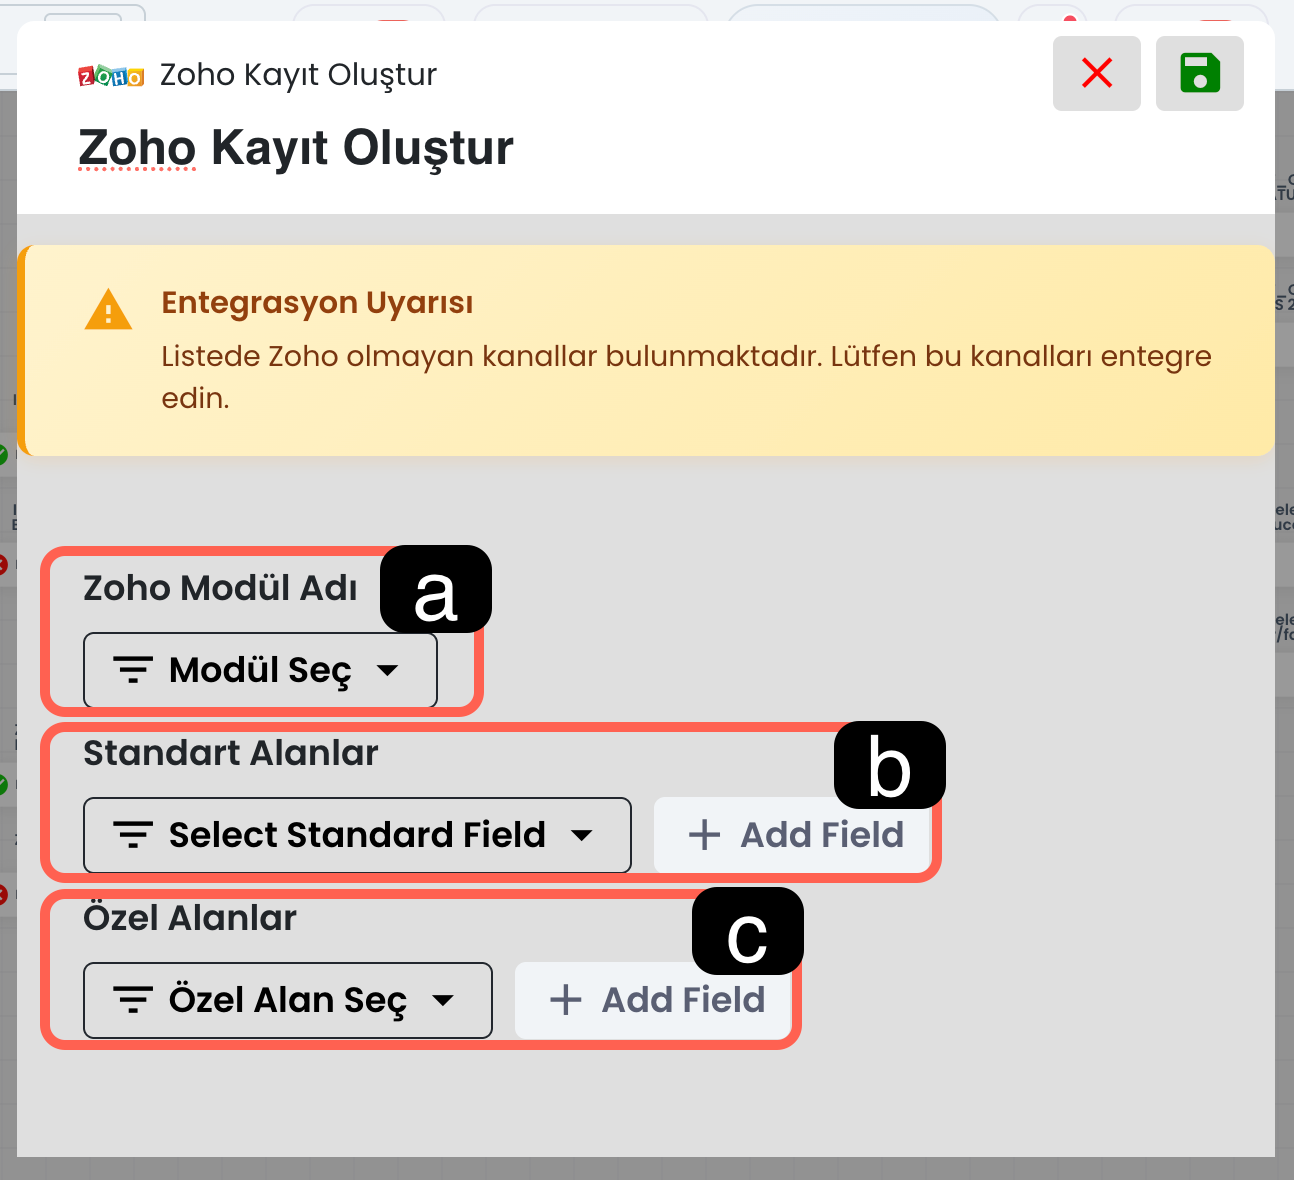Click the Özel Alanlar section label
The height and width of the screenshot is (1180, 1294).
click(x=190, y=918)
